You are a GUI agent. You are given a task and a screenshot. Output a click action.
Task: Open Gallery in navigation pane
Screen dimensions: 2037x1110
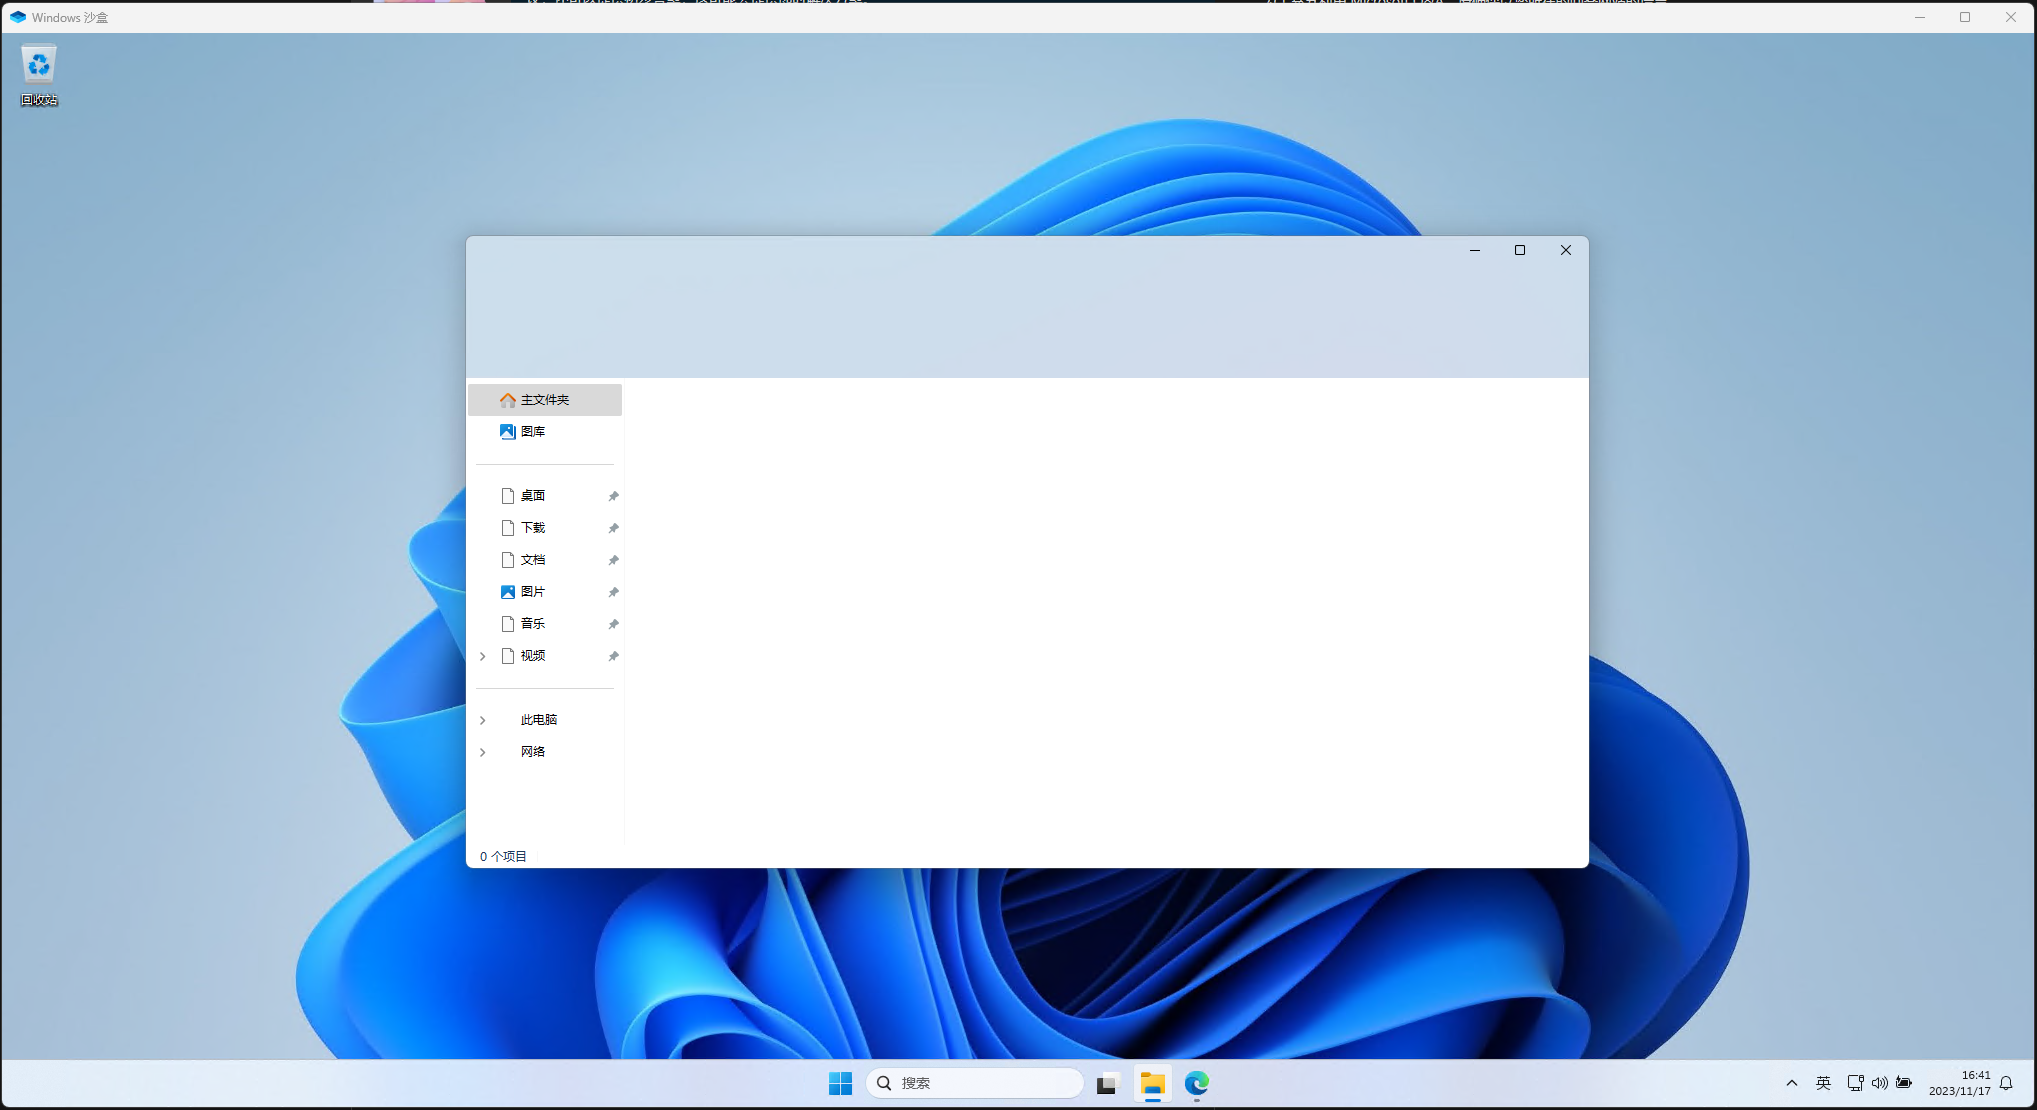point(532,432)
